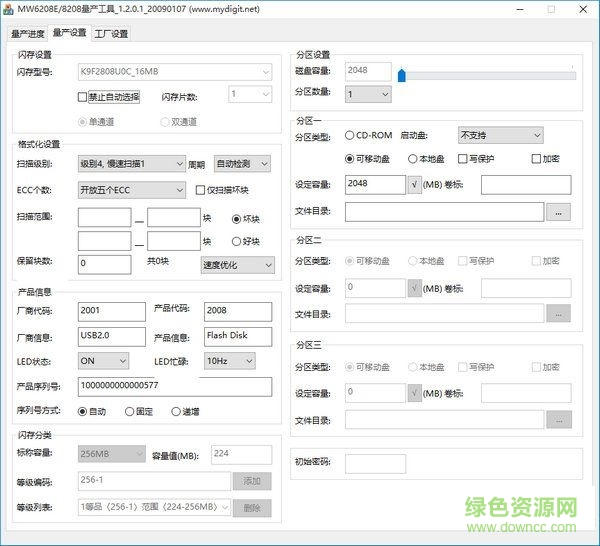Click the √ button beside partition one capacity
Image resolution: width=600 pixels, height=546 pixels.
pyautogui.click(x=415, y=185)
